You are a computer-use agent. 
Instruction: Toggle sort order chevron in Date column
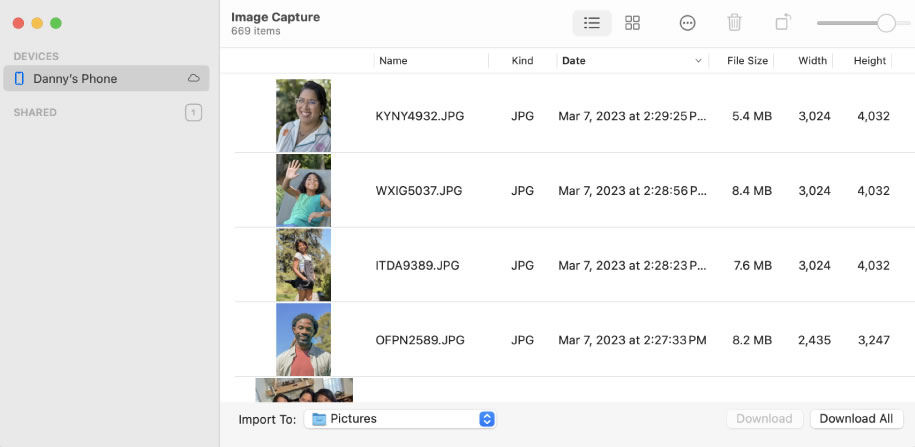[698, 61]
